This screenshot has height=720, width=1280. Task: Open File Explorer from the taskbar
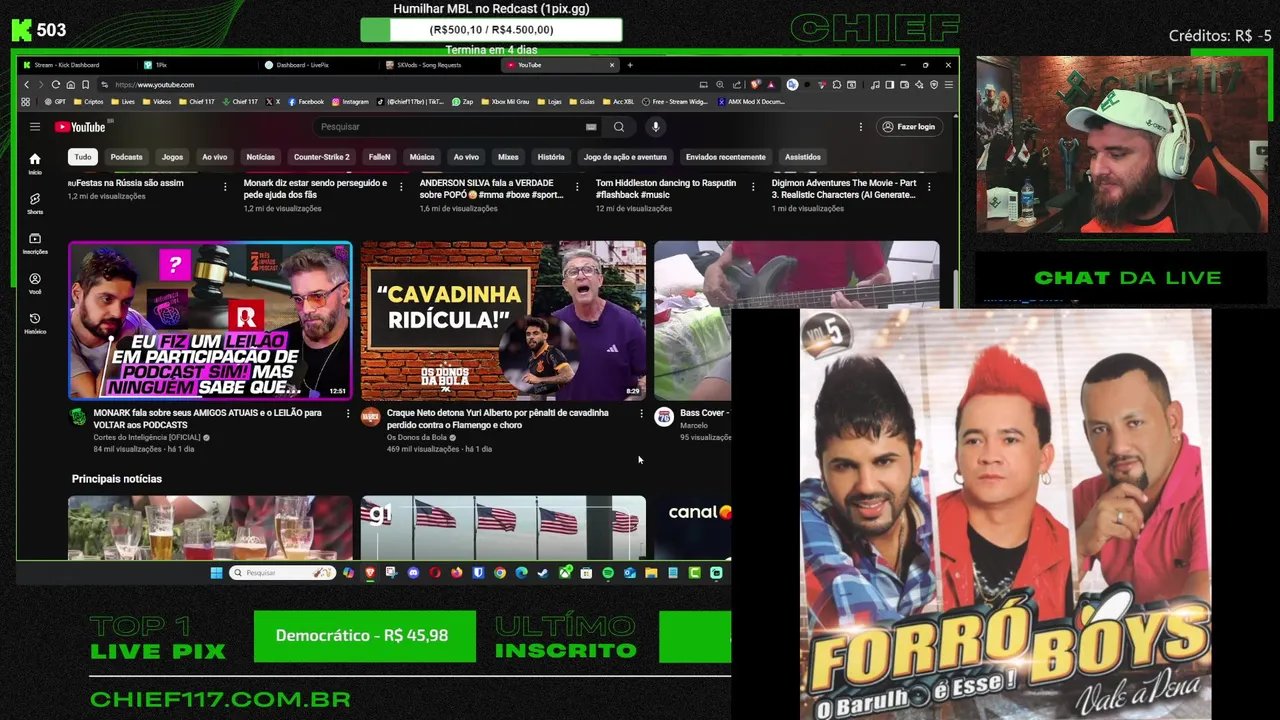tap(651, 573)
